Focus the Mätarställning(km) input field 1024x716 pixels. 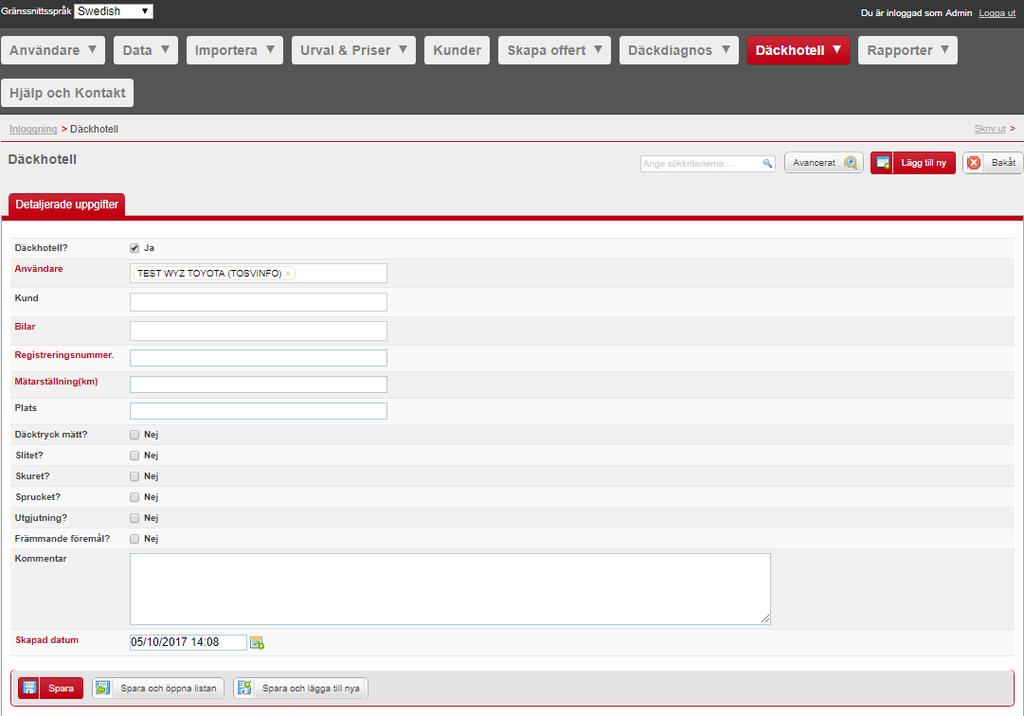(x=258, y=384)
